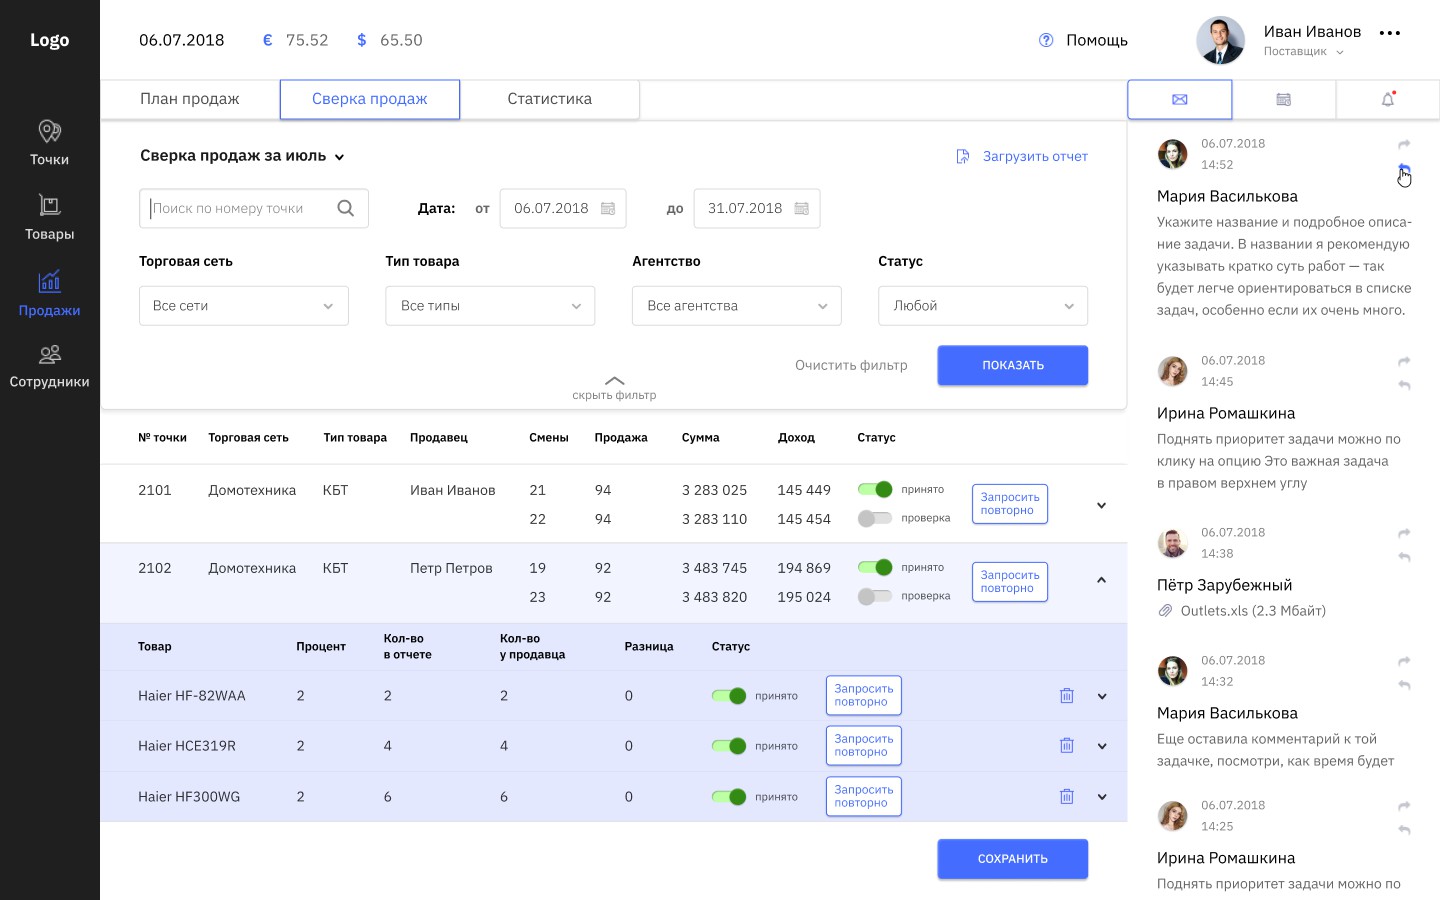
Task: Open Товары section in sidebar
Action: [49, 217]
